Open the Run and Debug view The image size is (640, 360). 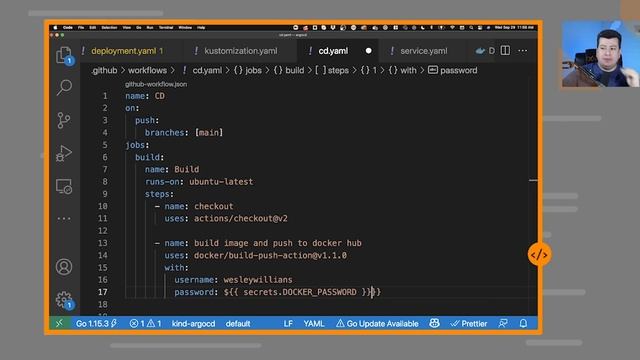point(64,153)
